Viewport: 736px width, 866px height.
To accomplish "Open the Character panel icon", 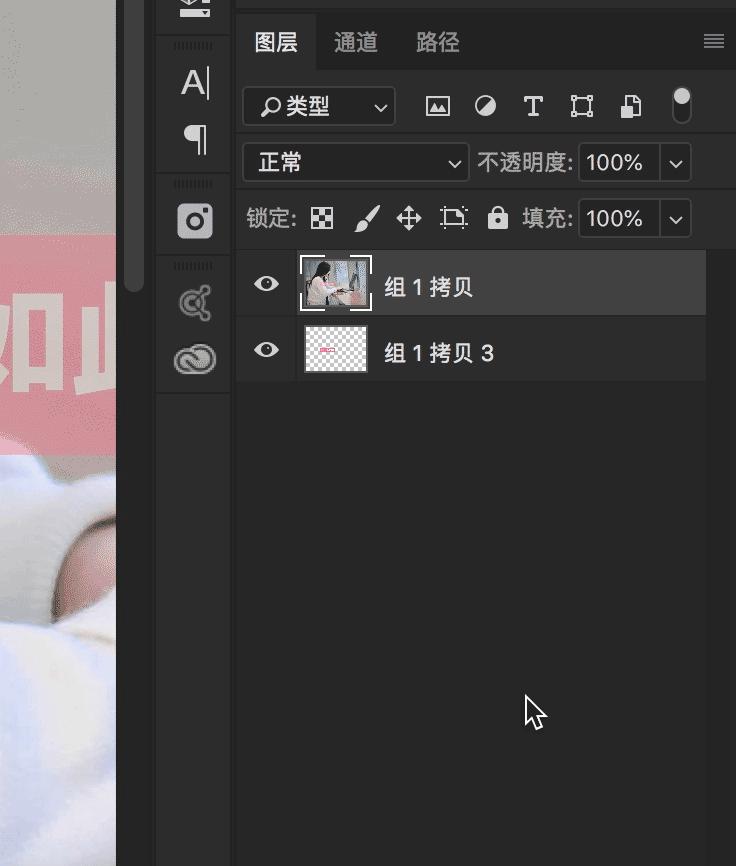I will click(195, 83).
